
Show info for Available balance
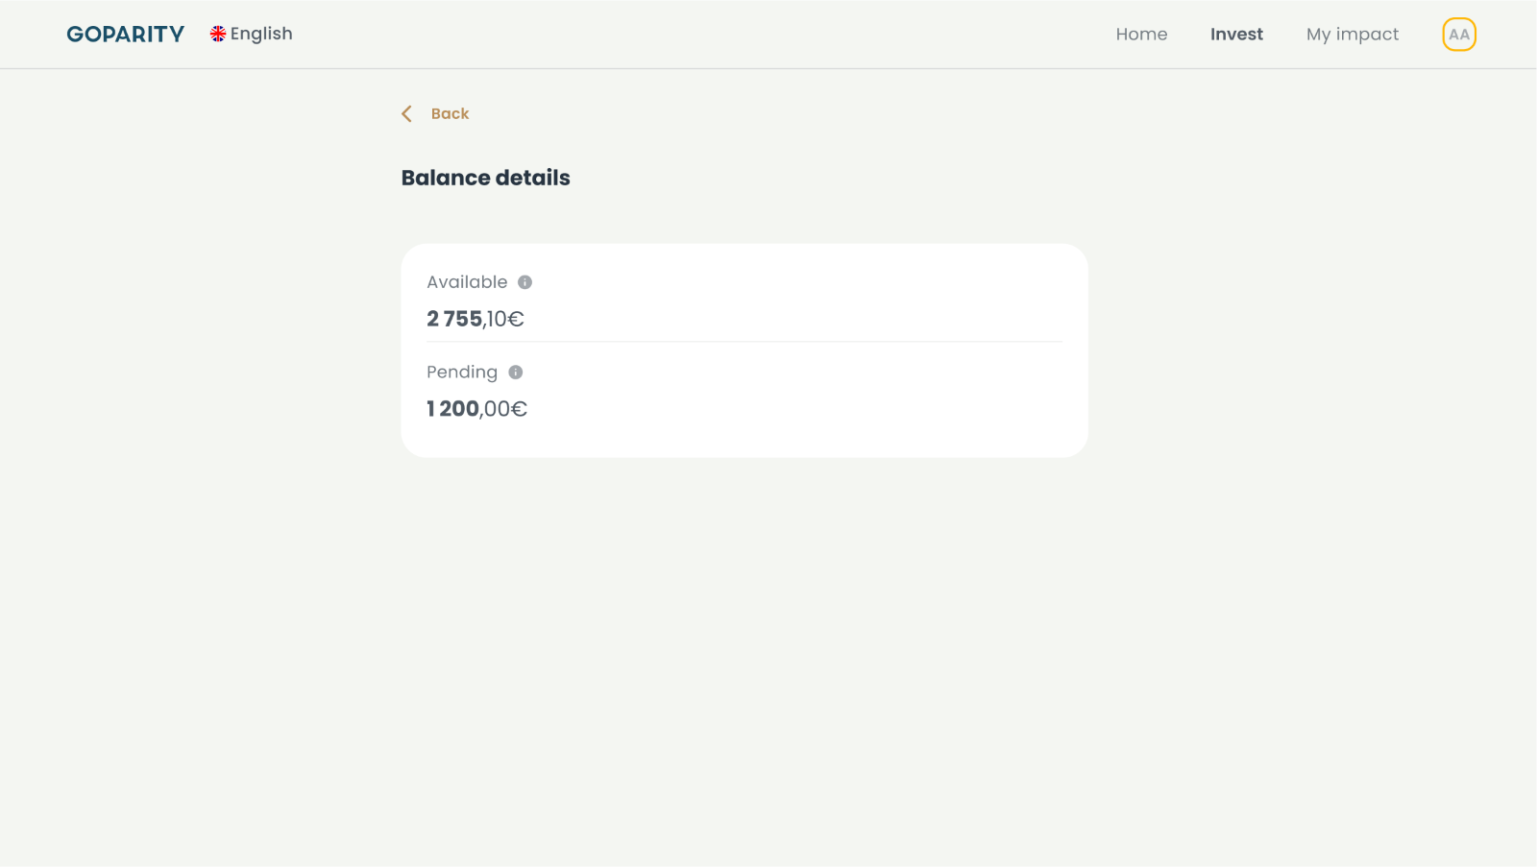tap(525, 283)
